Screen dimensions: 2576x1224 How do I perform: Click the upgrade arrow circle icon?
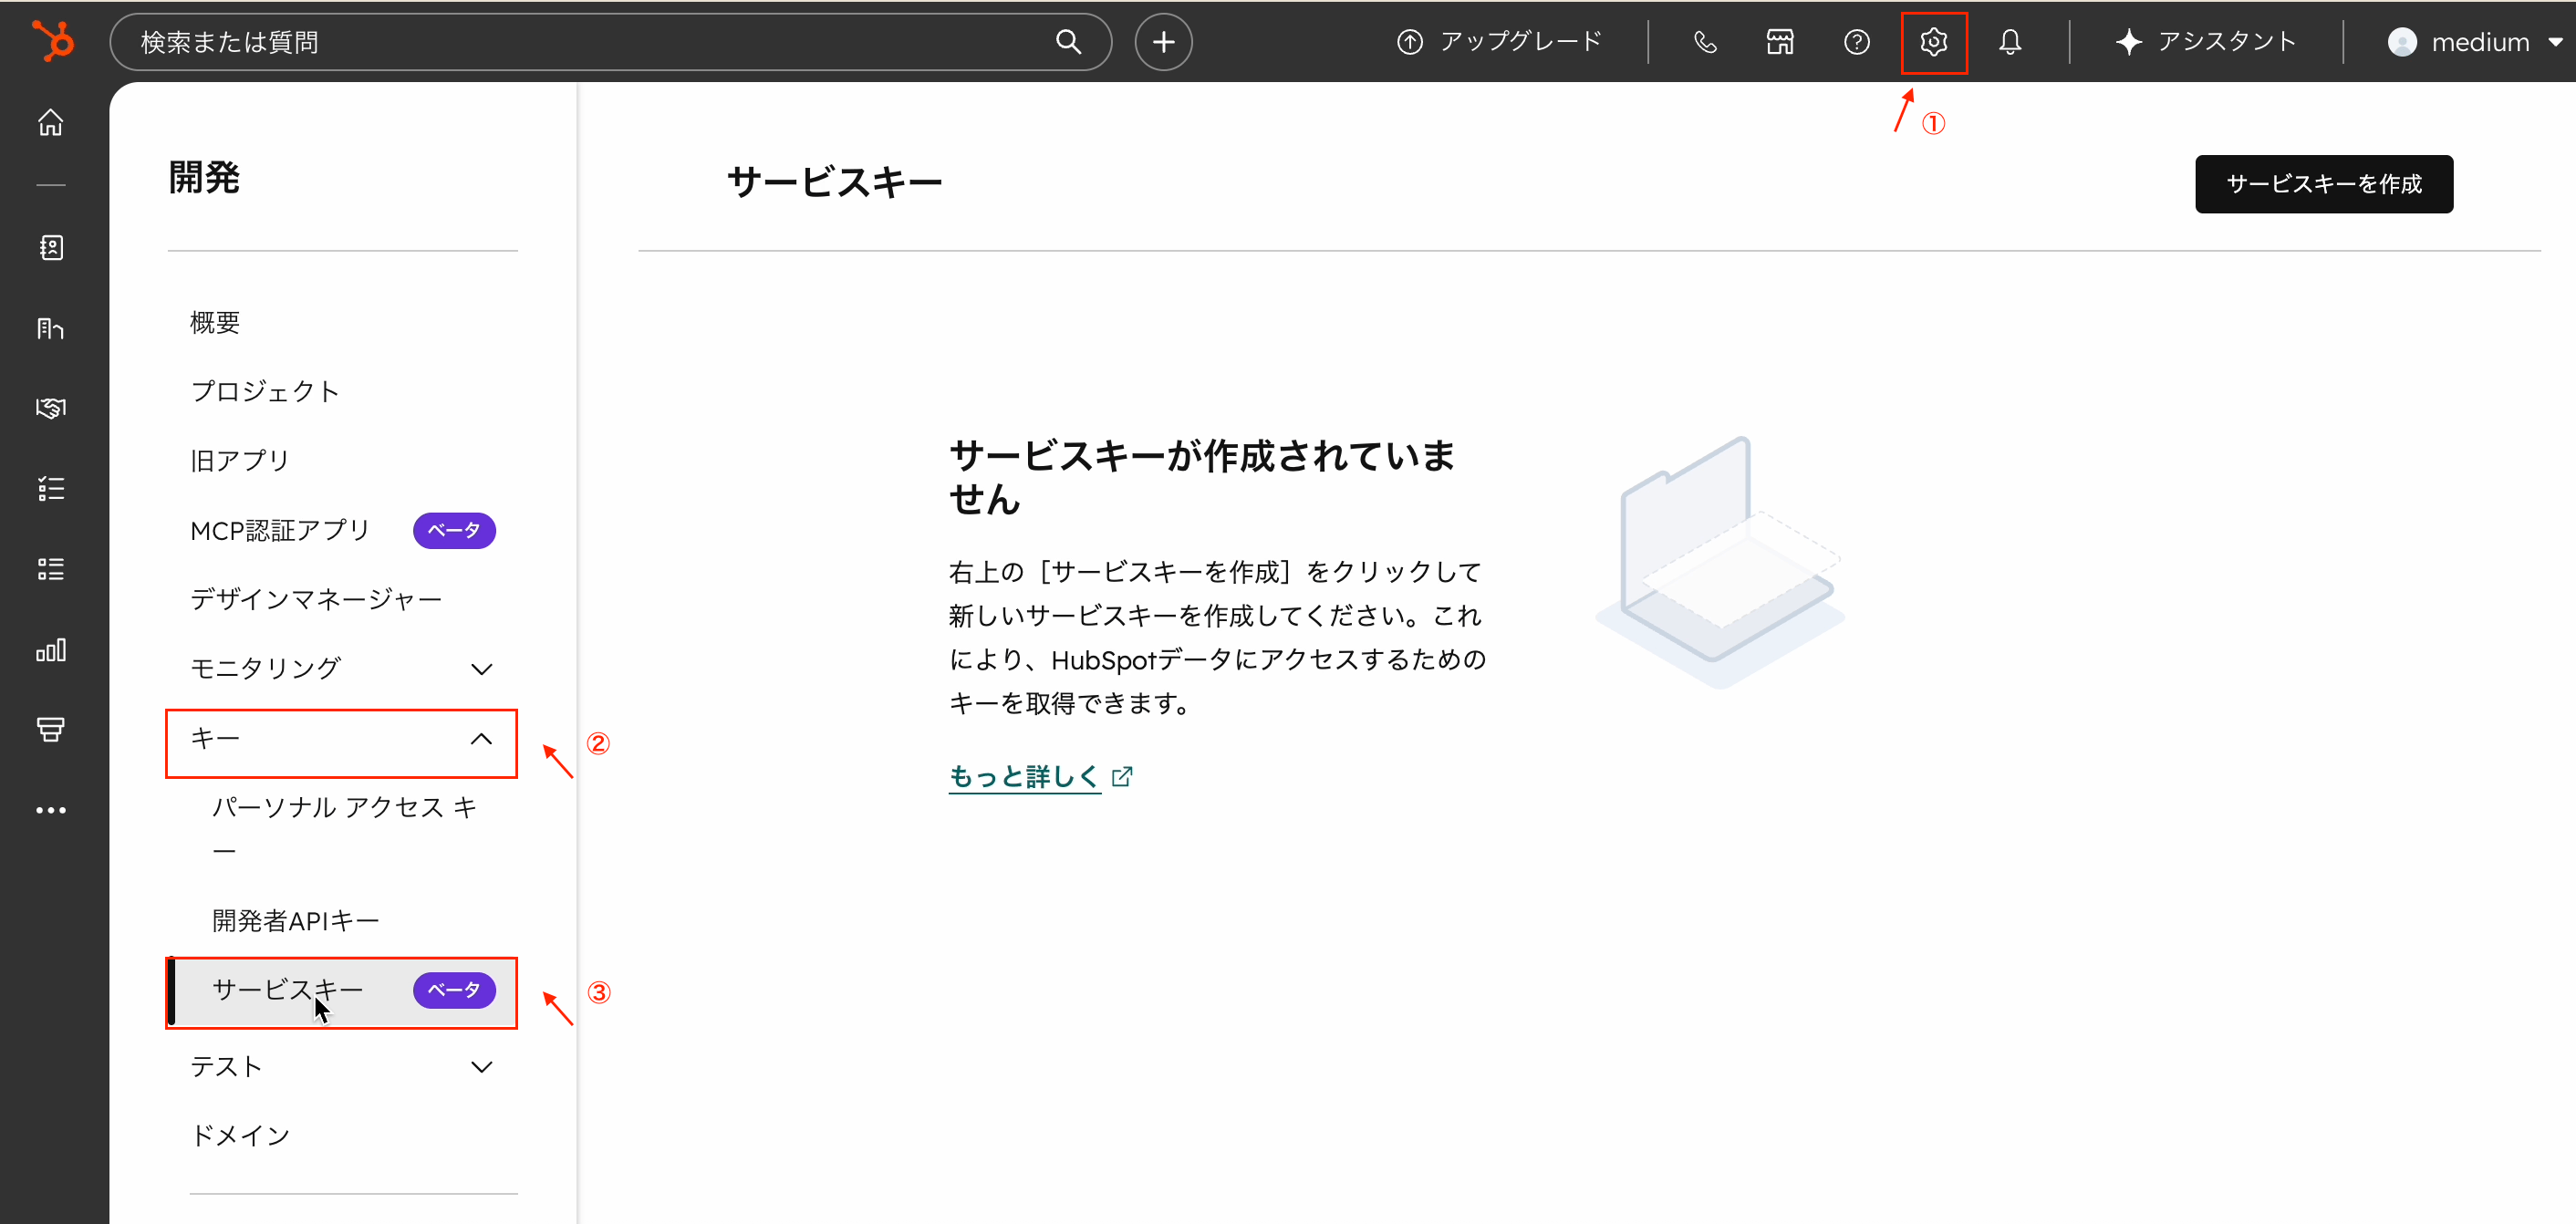click(x=1409, y=42)
